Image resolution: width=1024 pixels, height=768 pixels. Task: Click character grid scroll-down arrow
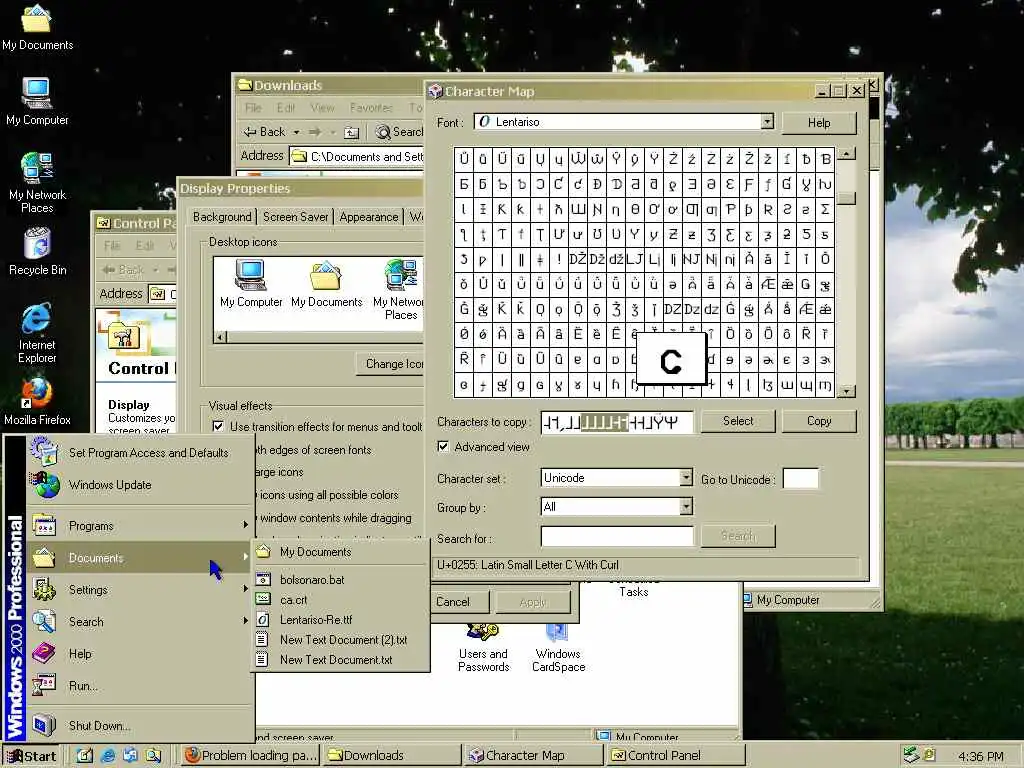tap(846, 391)
